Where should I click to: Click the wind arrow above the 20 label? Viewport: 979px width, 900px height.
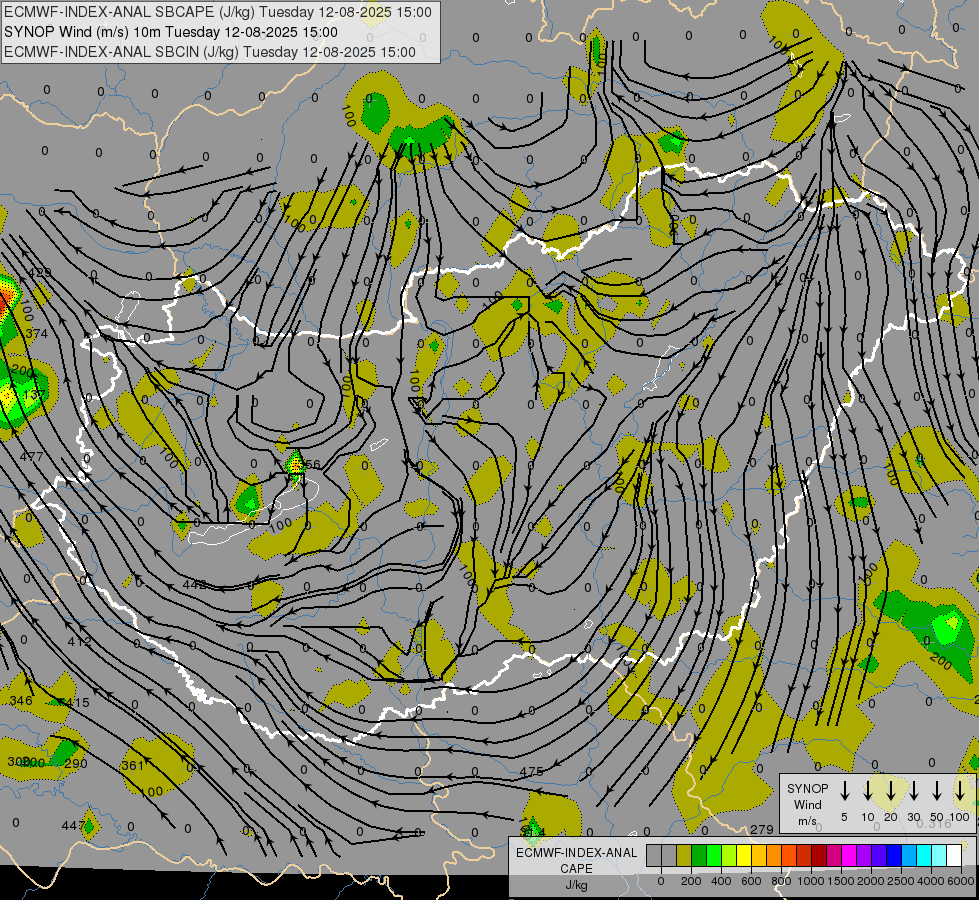(891, 791)
